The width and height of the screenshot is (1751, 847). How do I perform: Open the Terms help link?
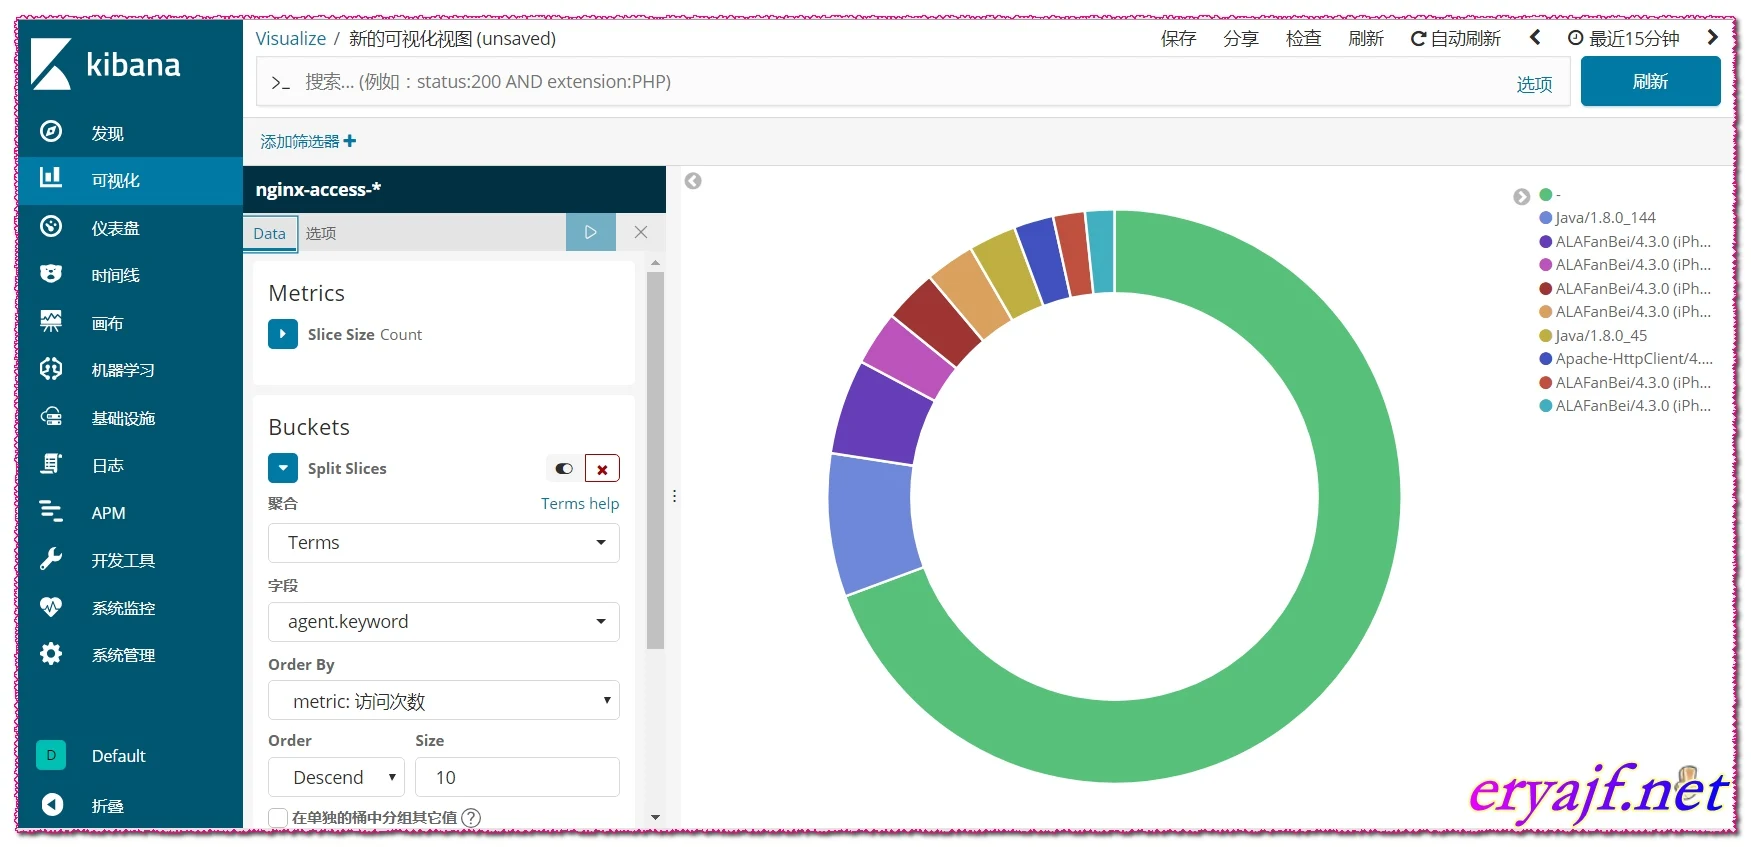point(580,503)
